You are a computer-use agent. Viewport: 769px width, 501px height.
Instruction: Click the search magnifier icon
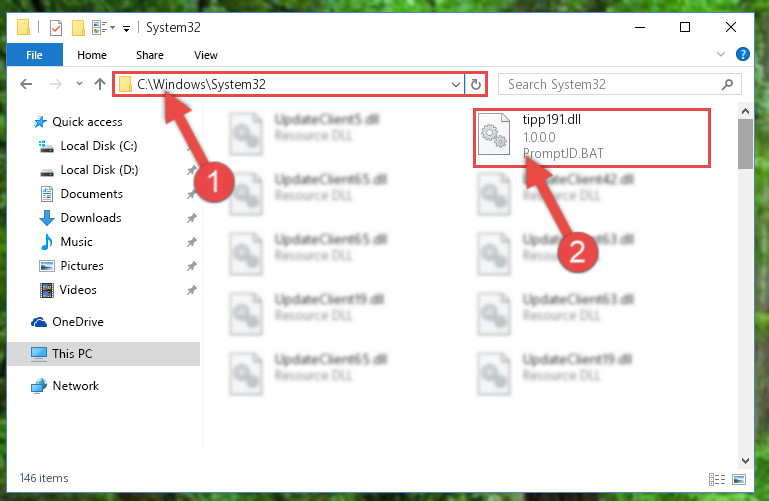[727, 84]
